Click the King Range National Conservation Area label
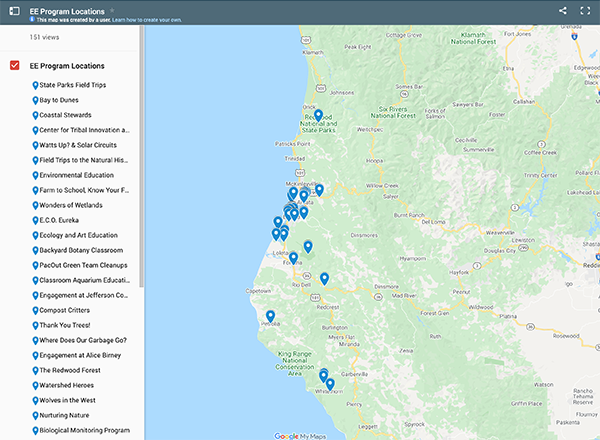The height and width of the screenshot is (440, 600). (x=295, y=363)
